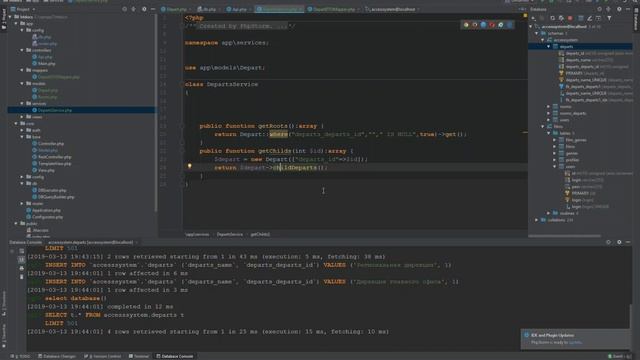Click the select database() console line

click(76, 298)
